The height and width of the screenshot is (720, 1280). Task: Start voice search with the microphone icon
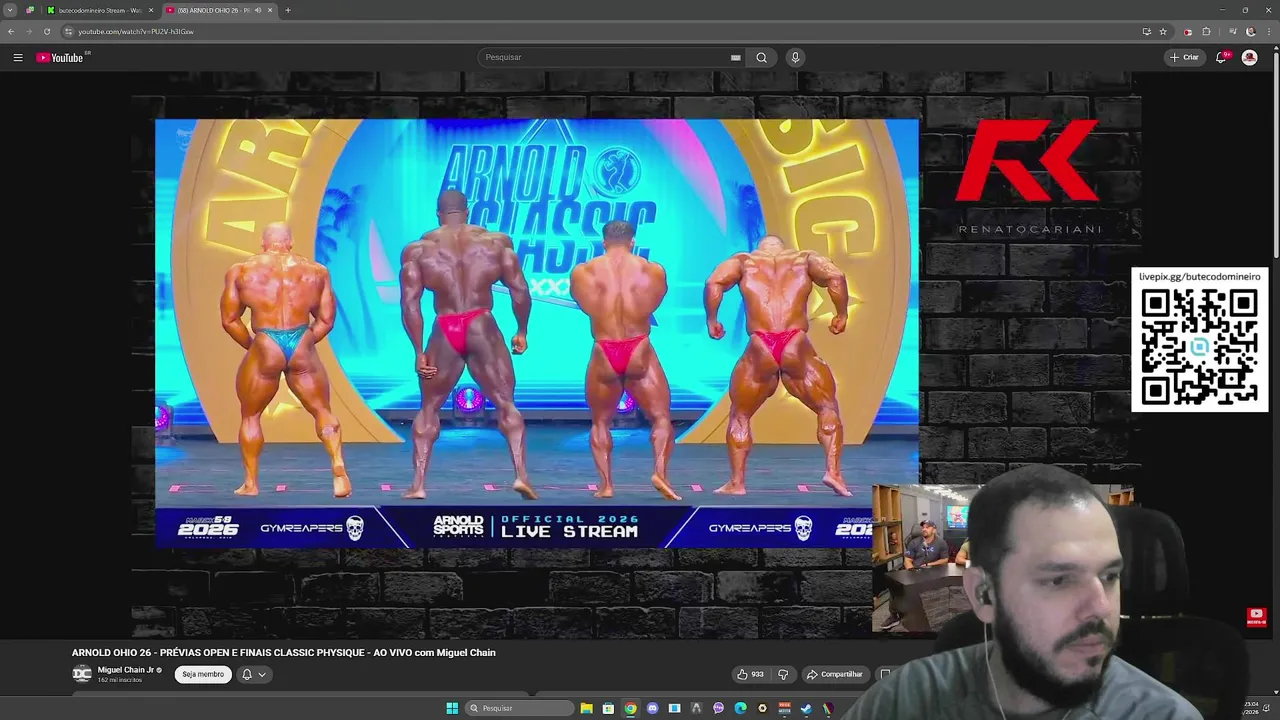pyautogui.click(x=795, y=58)
